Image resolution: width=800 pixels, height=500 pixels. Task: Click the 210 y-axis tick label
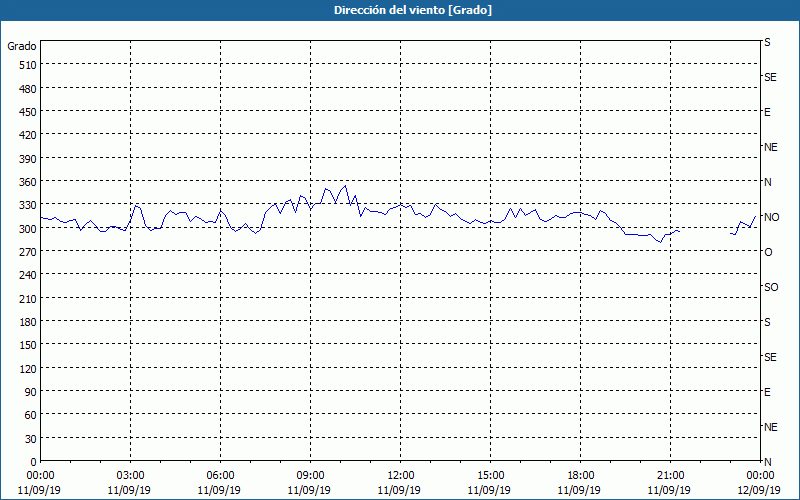click(x=28, y=299)
